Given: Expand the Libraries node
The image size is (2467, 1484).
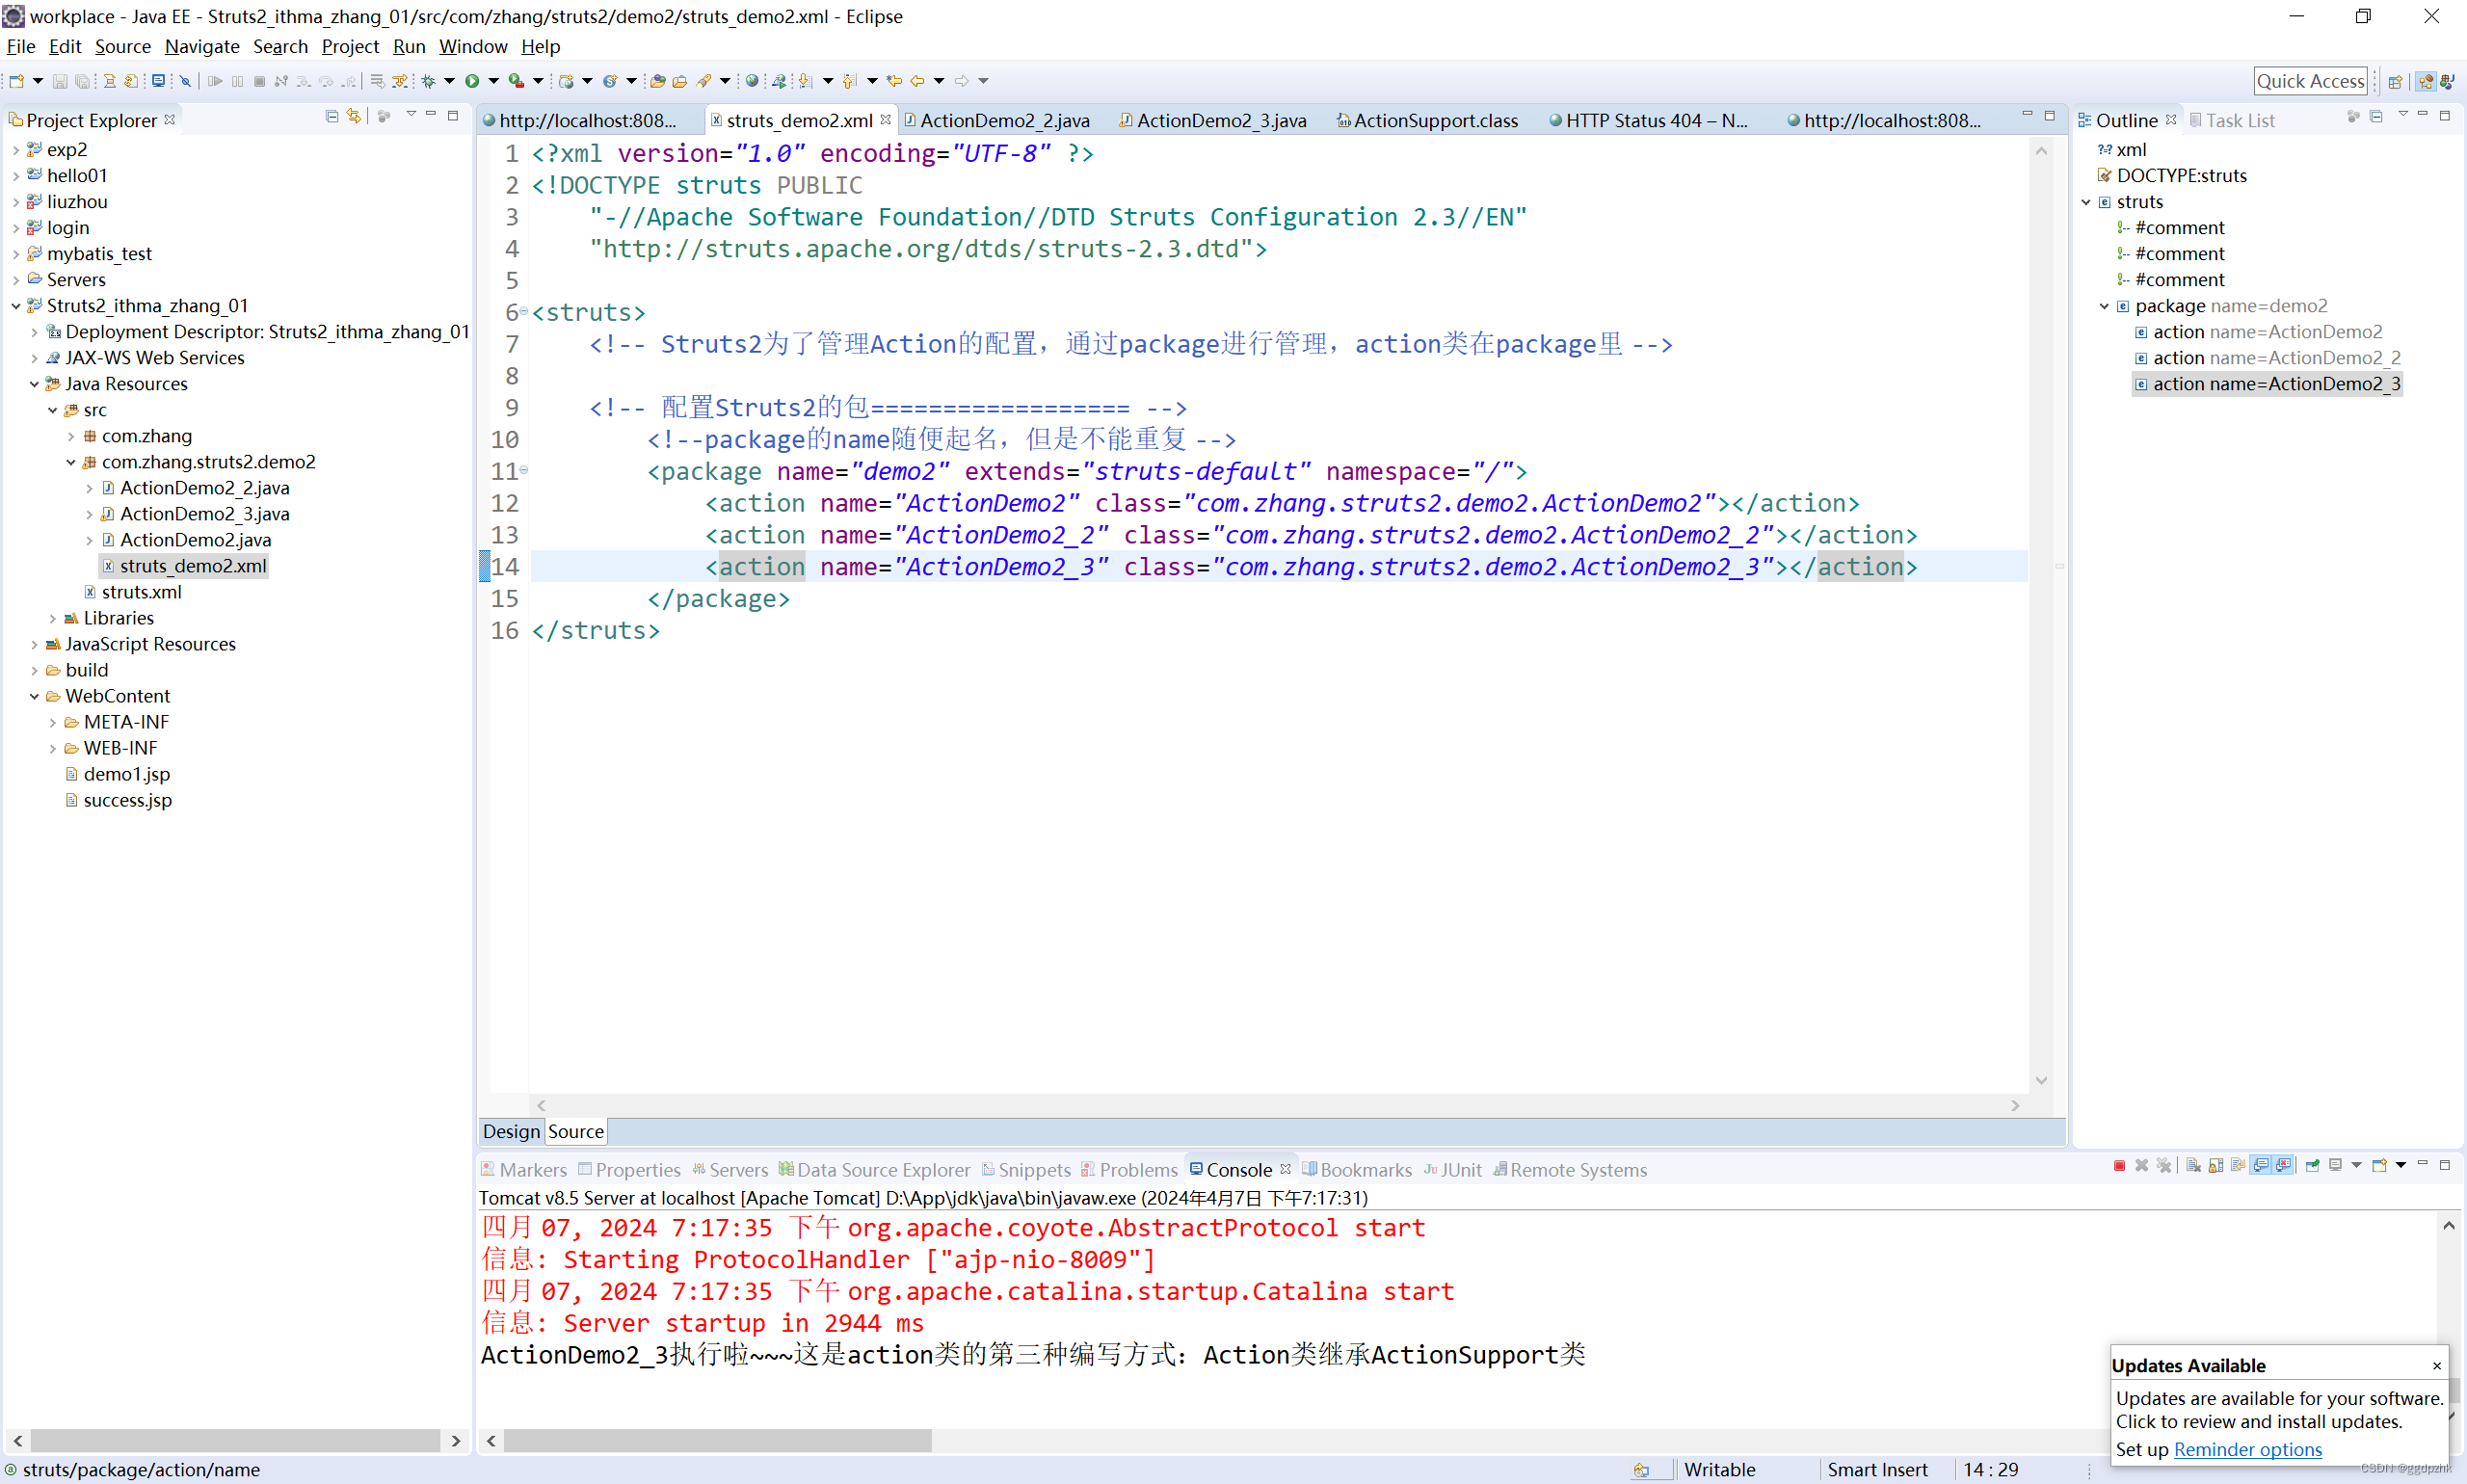Looking at the screenshot, I should pyautogui.click(x=53, y=618).
